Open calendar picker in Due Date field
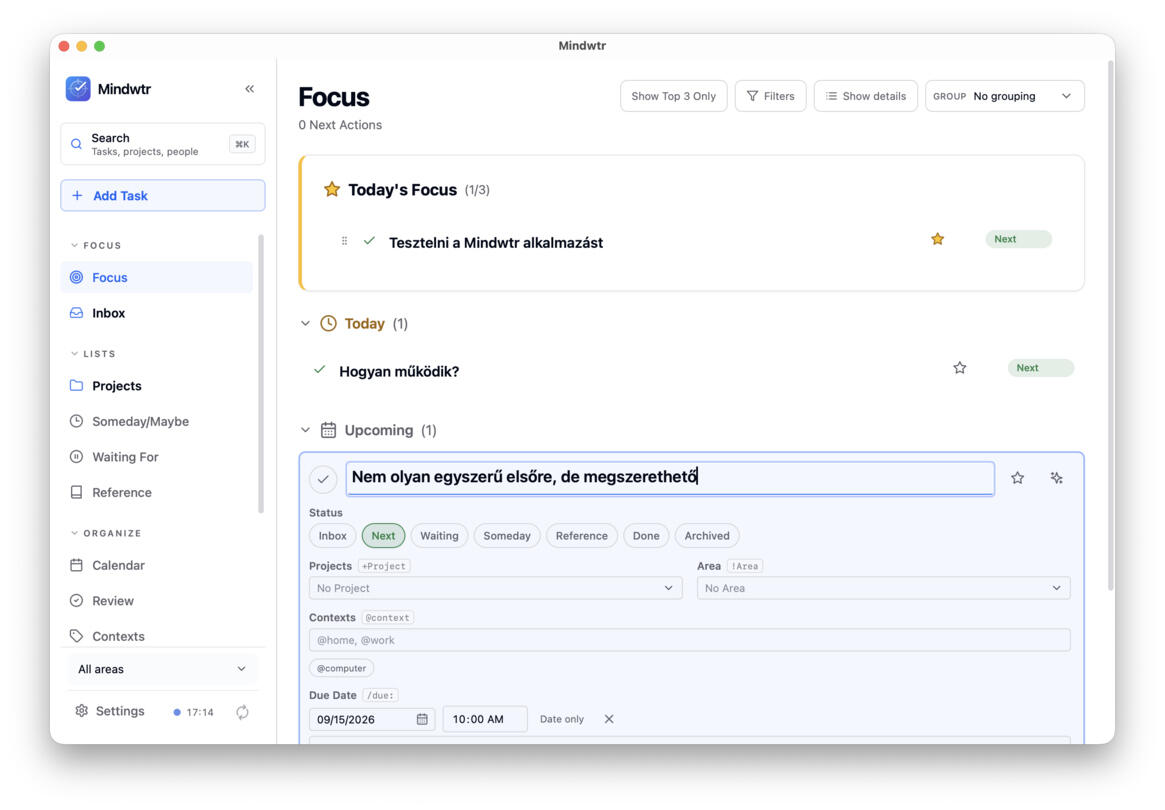The image size is (1165, 810). [422, 719]
